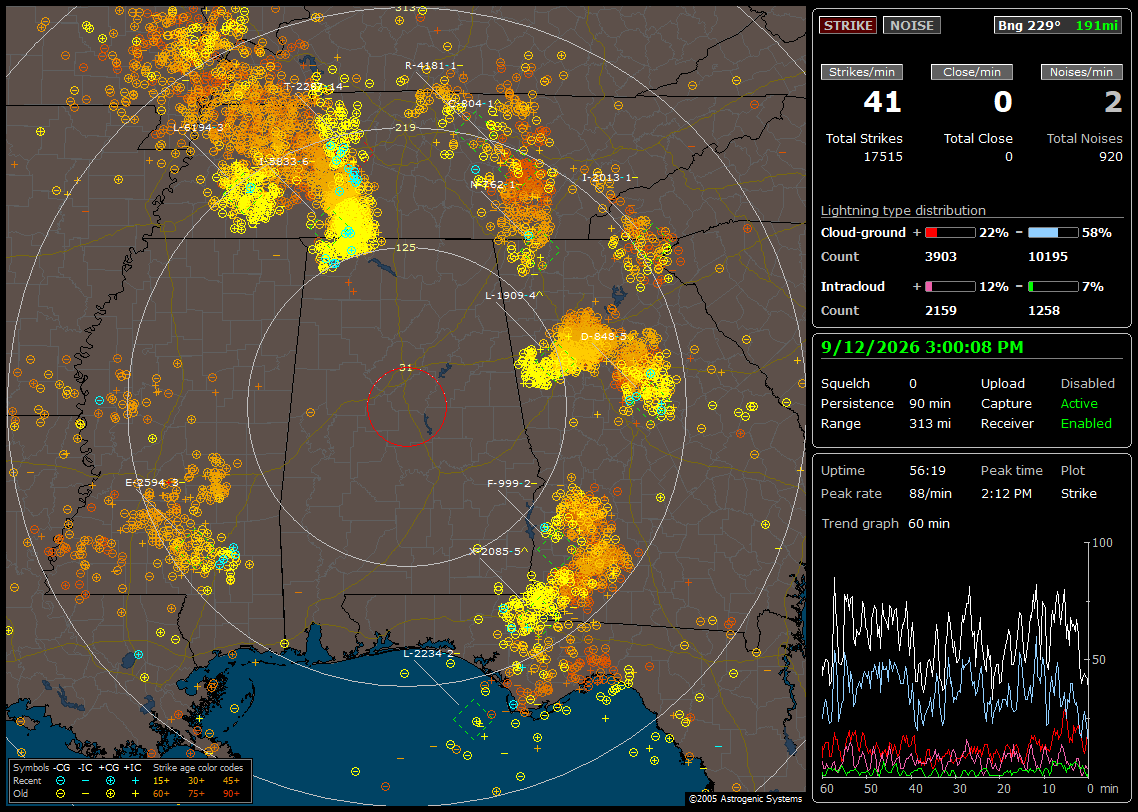Click storm cell label F-999-2
This screenshot has height=812, width=1138.
click(x=509, y=483)
